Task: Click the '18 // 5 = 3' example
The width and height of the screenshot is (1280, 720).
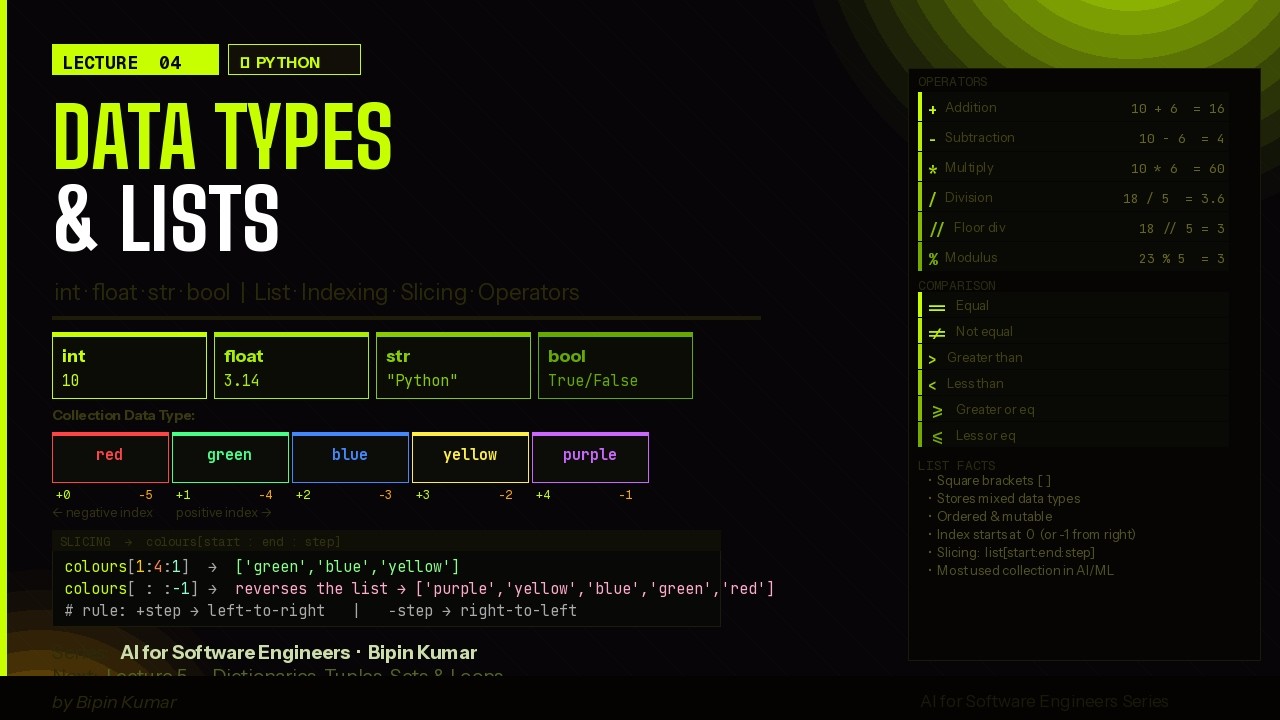Action: click(1181, 229)
